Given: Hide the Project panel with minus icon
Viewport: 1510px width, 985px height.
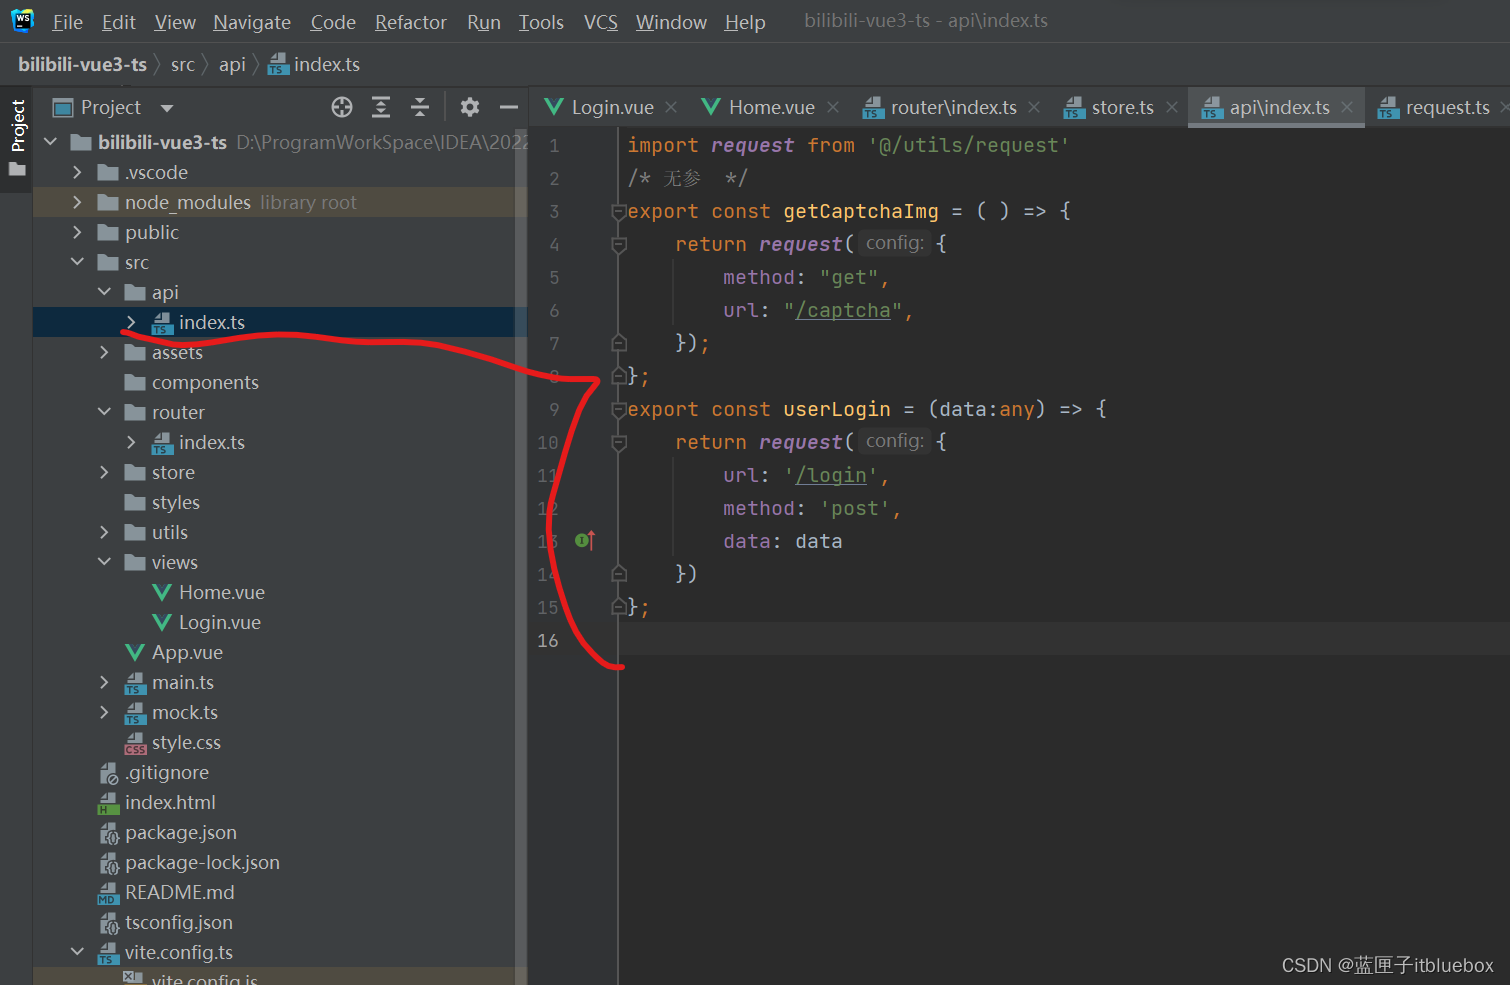Looking at the screenshot, I should click(509, 107).
